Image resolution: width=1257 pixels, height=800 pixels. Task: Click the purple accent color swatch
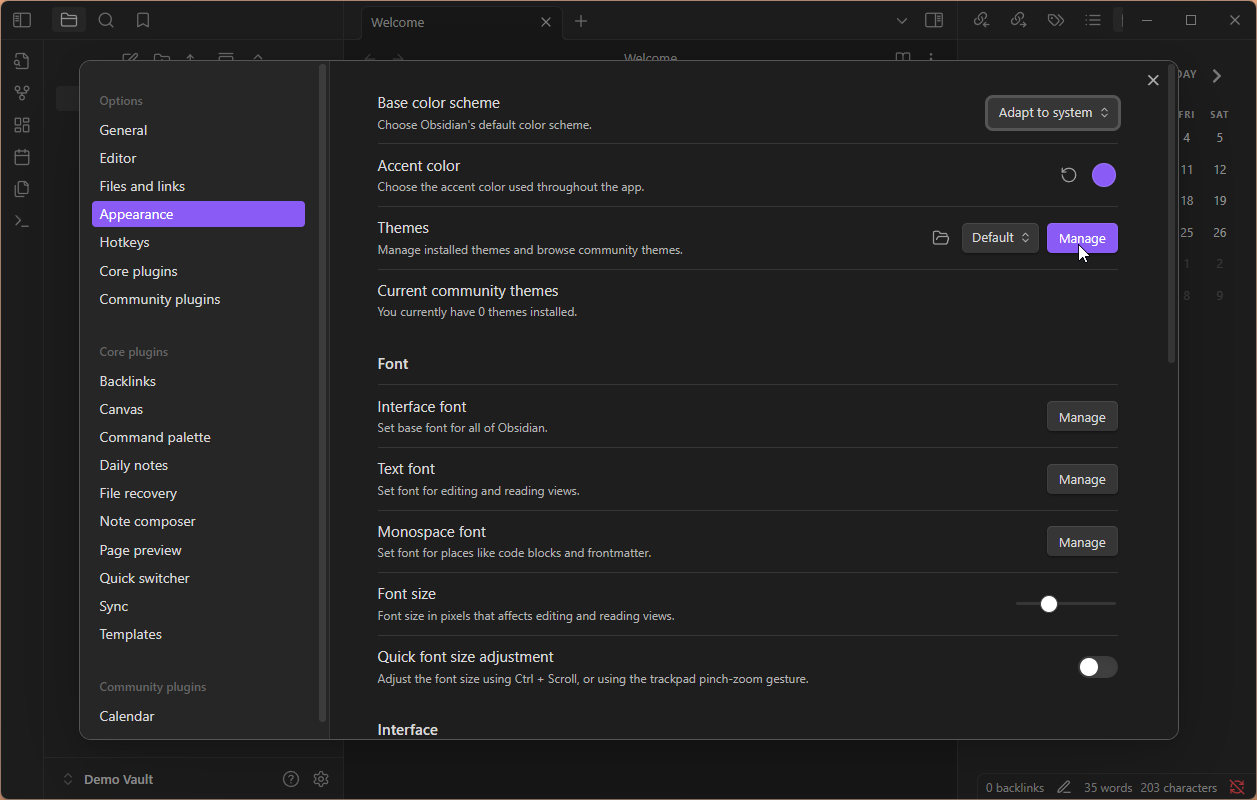(x=1104, y=175)
